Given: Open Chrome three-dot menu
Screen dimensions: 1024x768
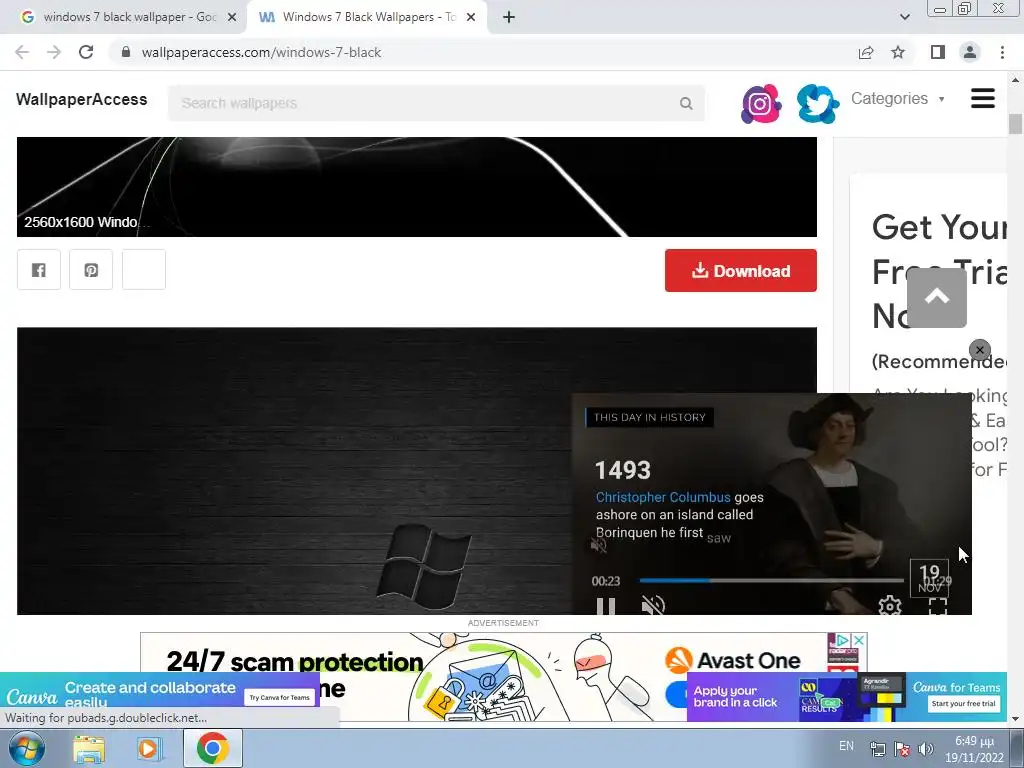Looking at the screenshot, I should (x=1002, y=52).
